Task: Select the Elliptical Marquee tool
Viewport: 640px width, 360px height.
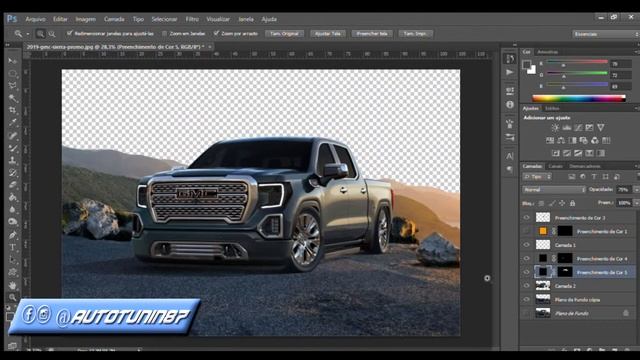Action: coord(13,73)
